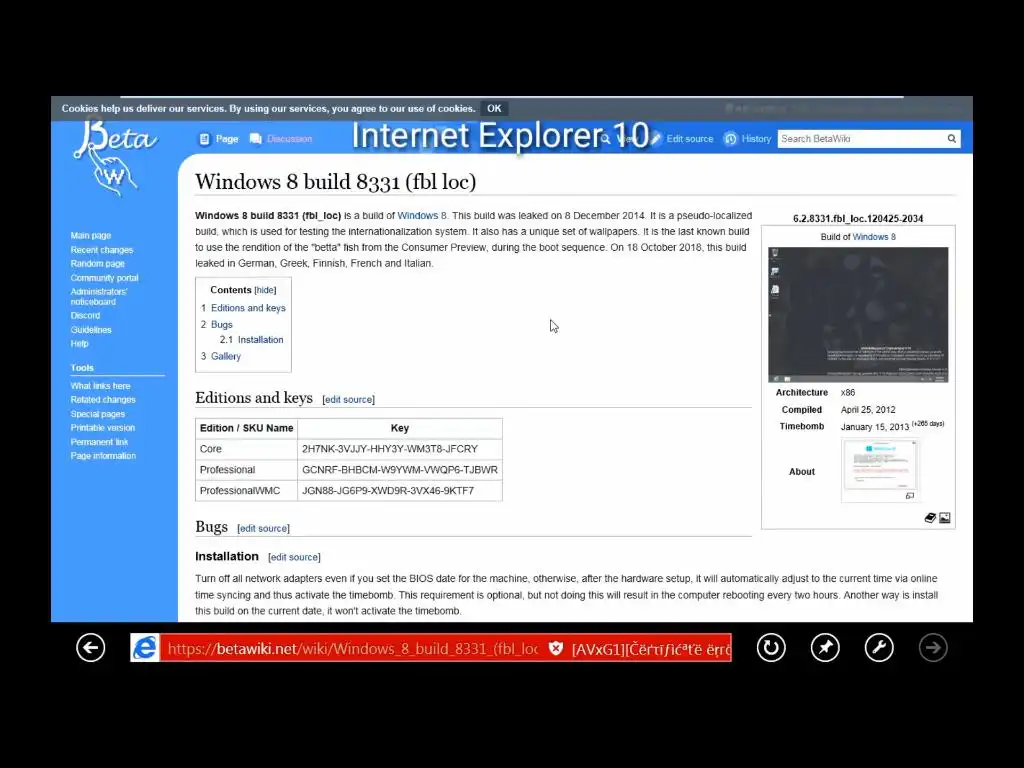The image size is (1024, 768).
Task: Open the Page tab
Action: [x=227, y=139]
